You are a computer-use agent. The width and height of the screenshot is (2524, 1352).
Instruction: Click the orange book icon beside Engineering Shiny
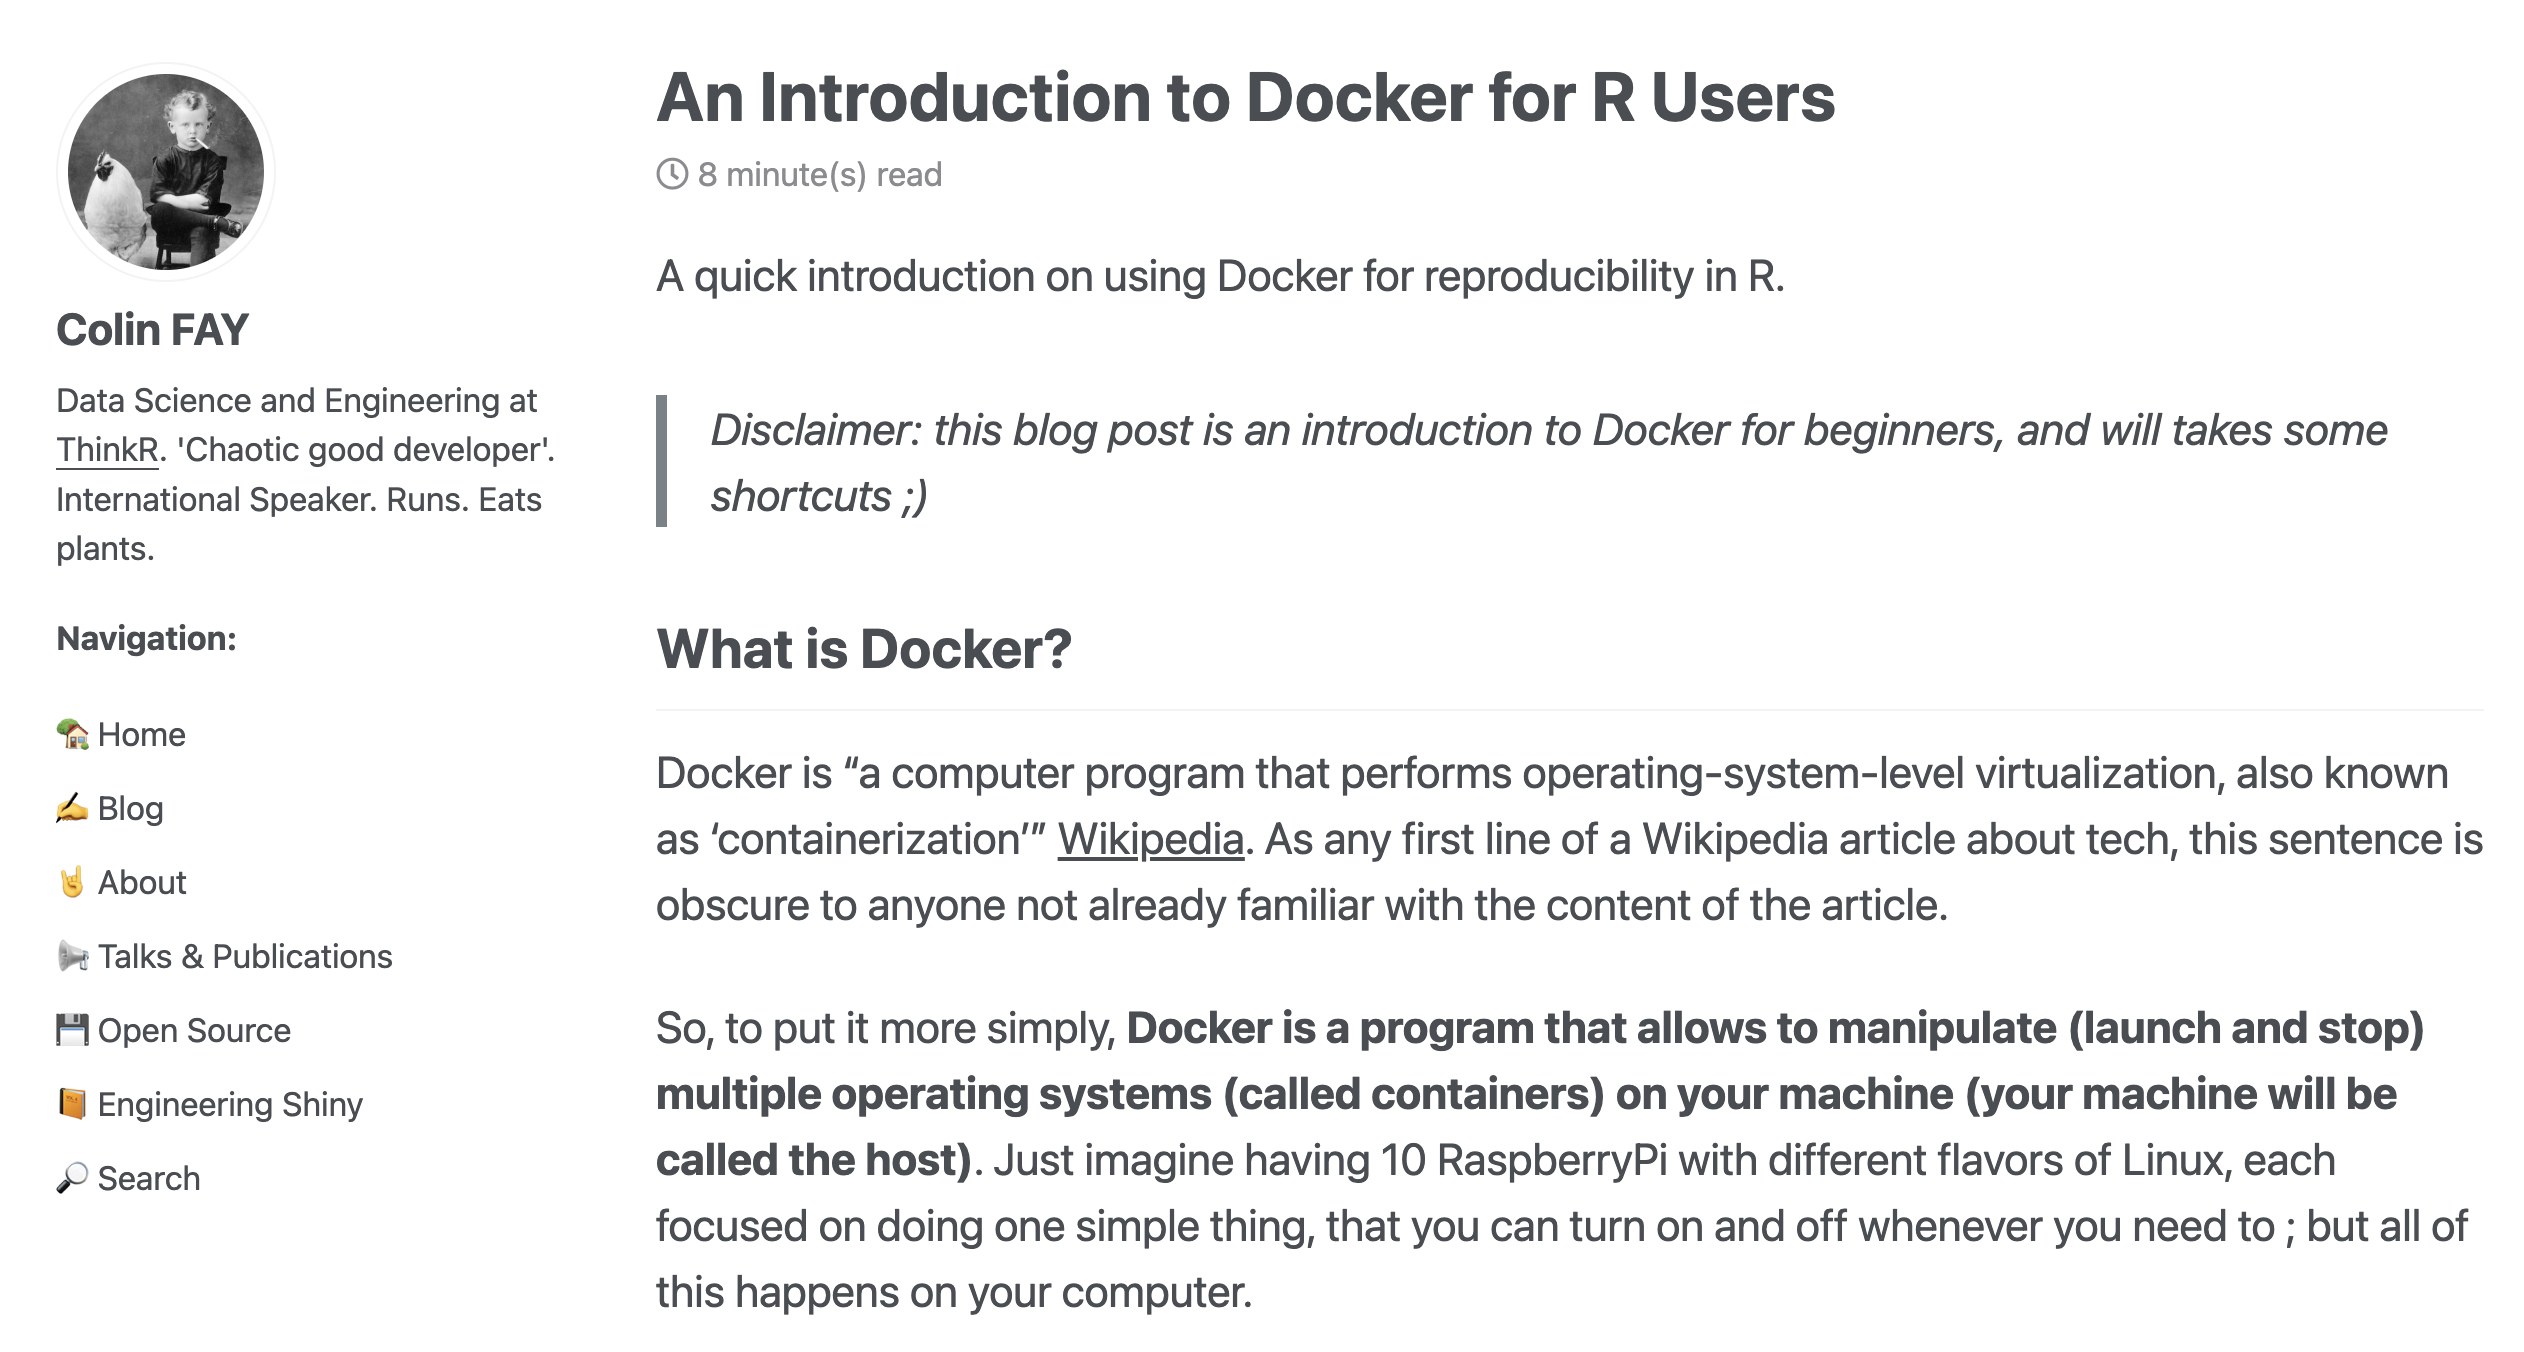pyautogui.click(x=72, y=1105)
